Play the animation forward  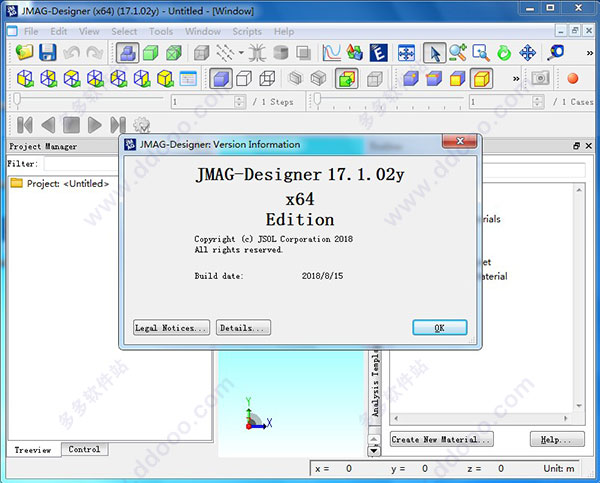pyautogui.click(x=95, y=125)
